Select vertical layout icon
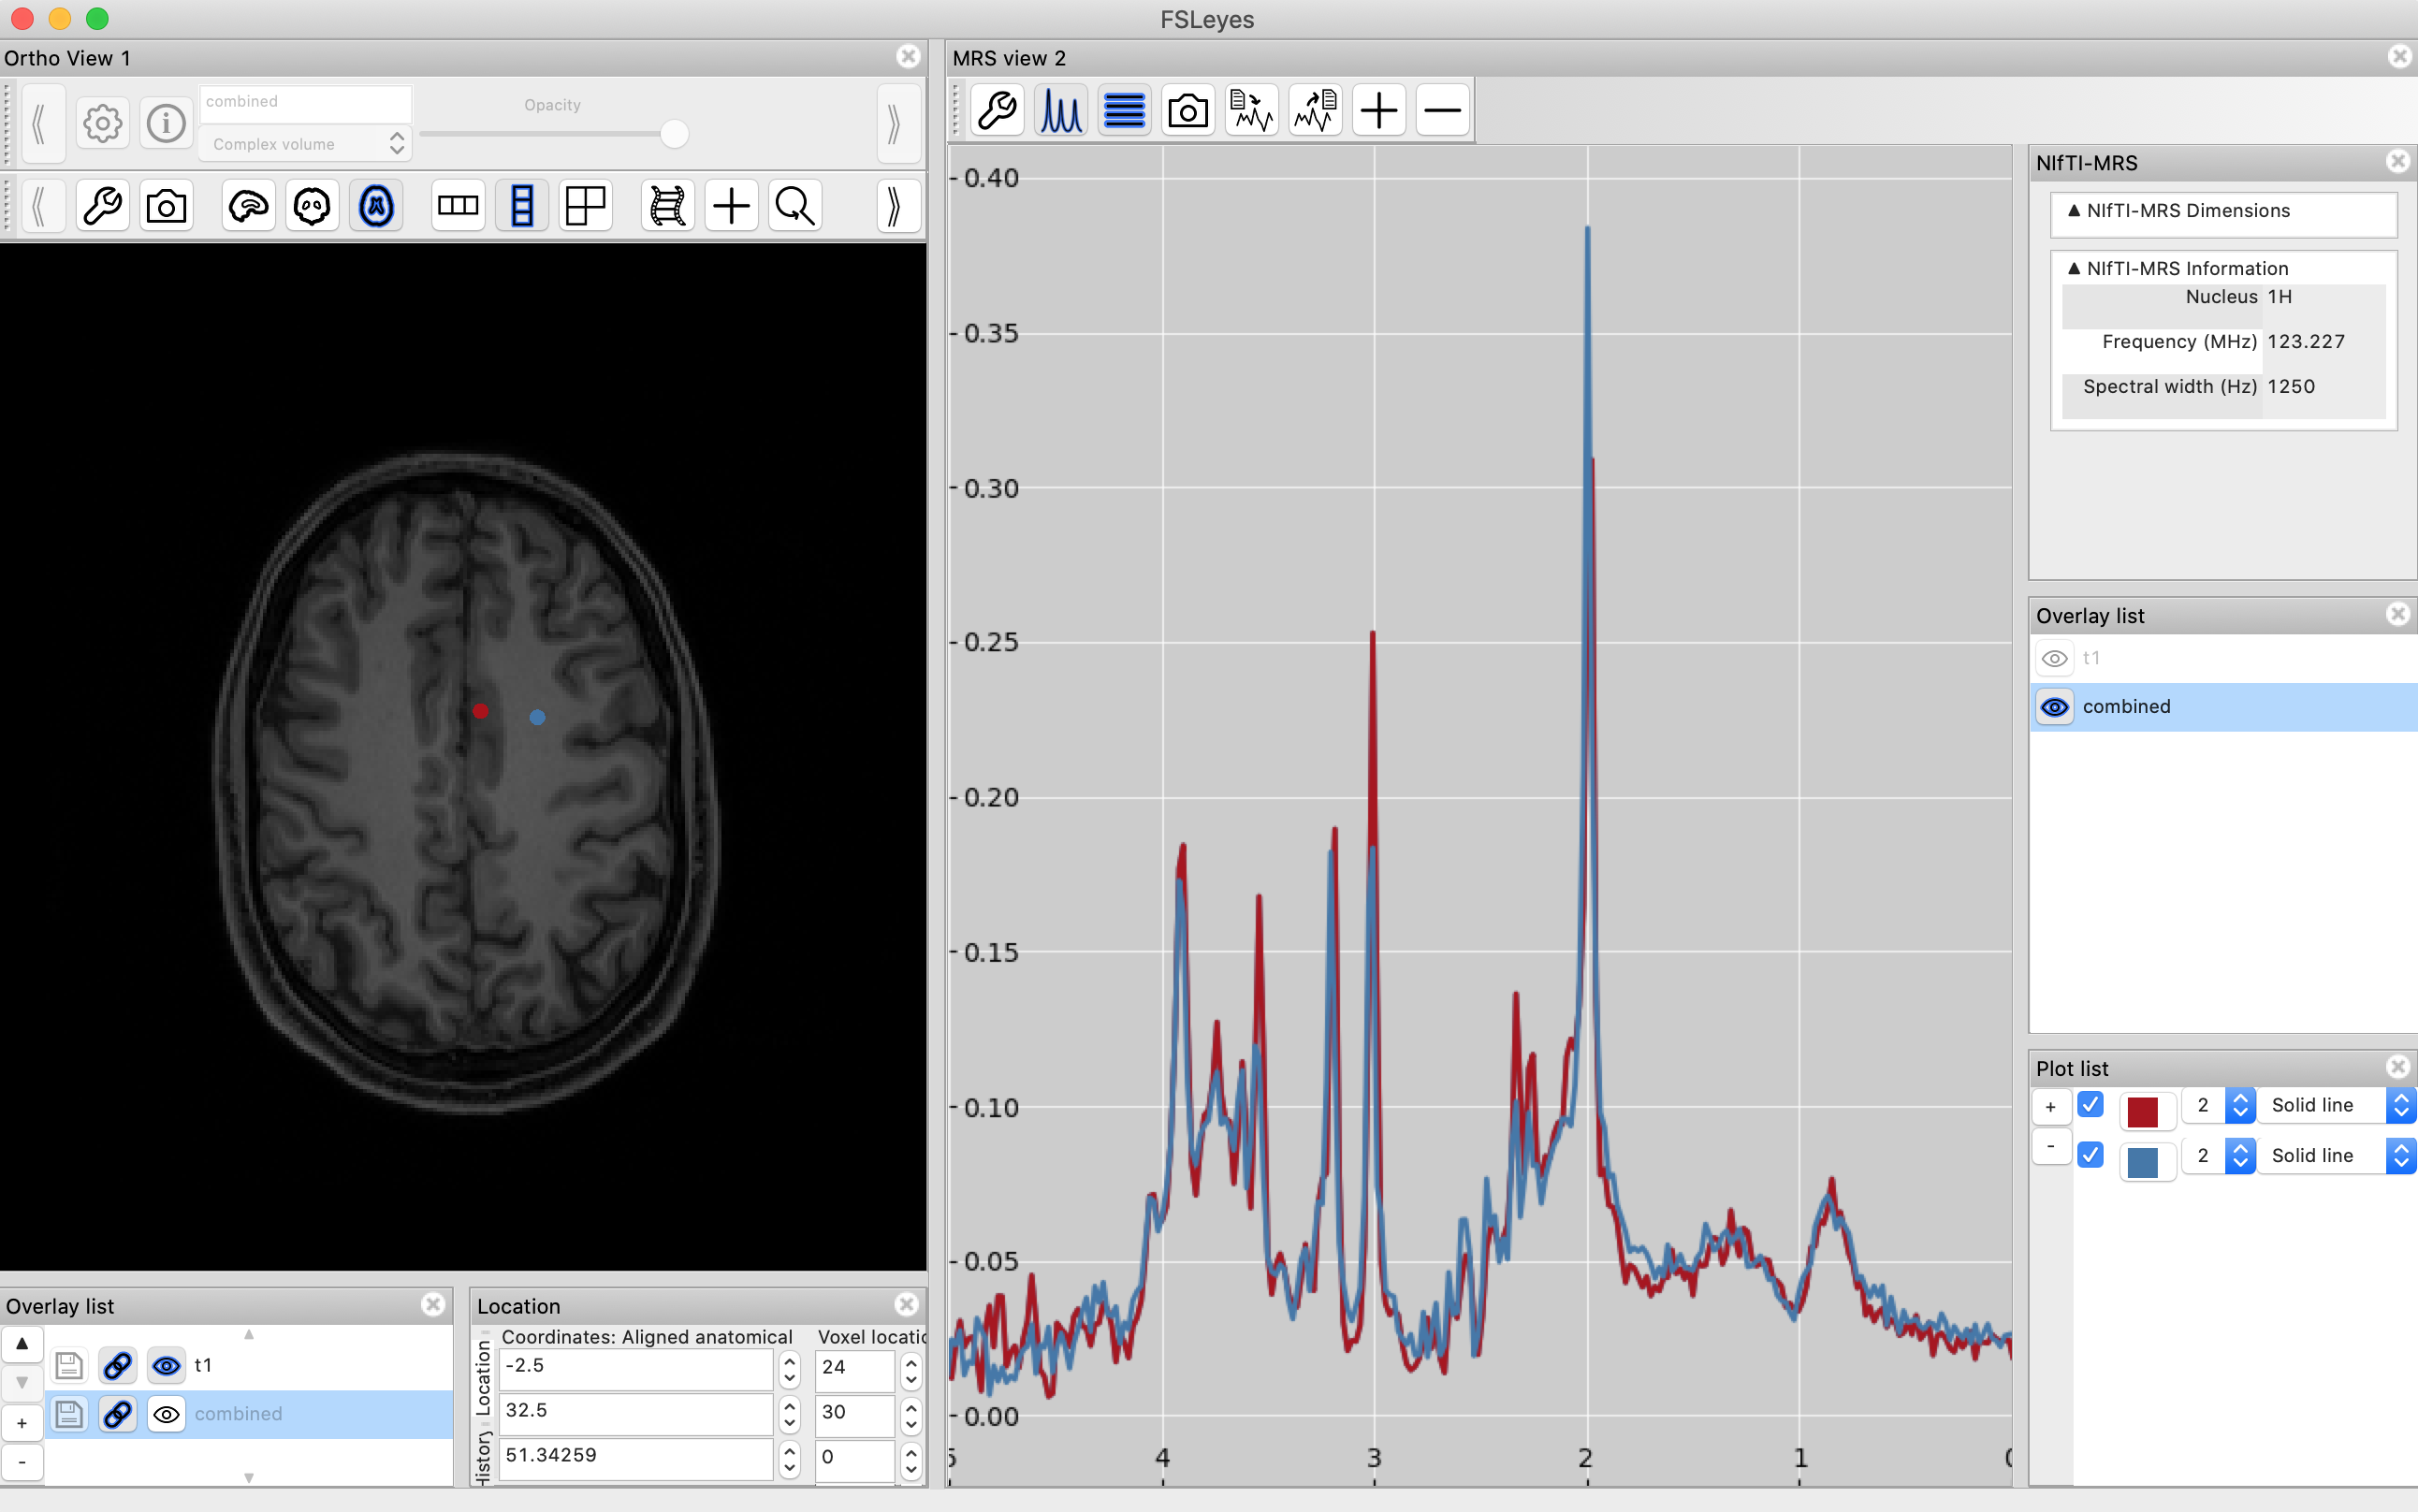 (522, 207)
